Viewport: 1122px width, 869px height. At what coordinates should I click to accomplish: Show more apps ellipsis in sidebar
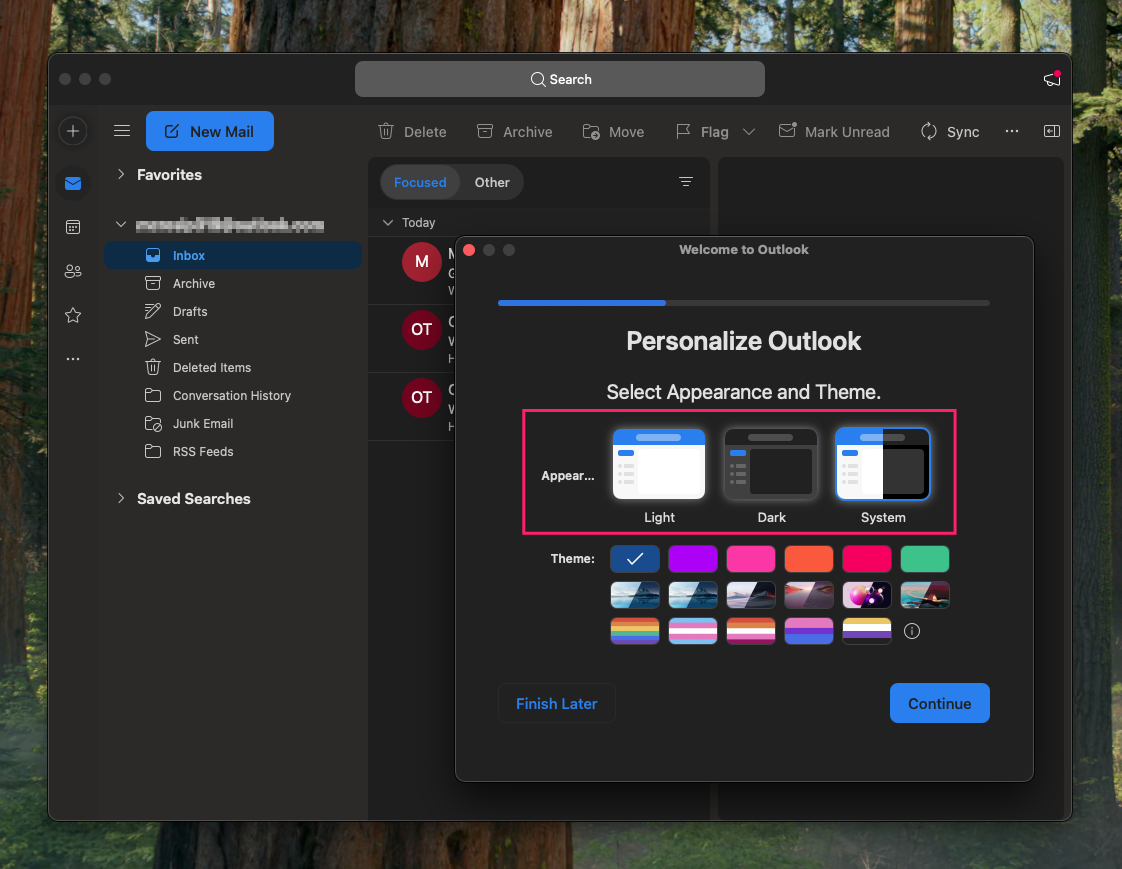(x=73, y=359)
